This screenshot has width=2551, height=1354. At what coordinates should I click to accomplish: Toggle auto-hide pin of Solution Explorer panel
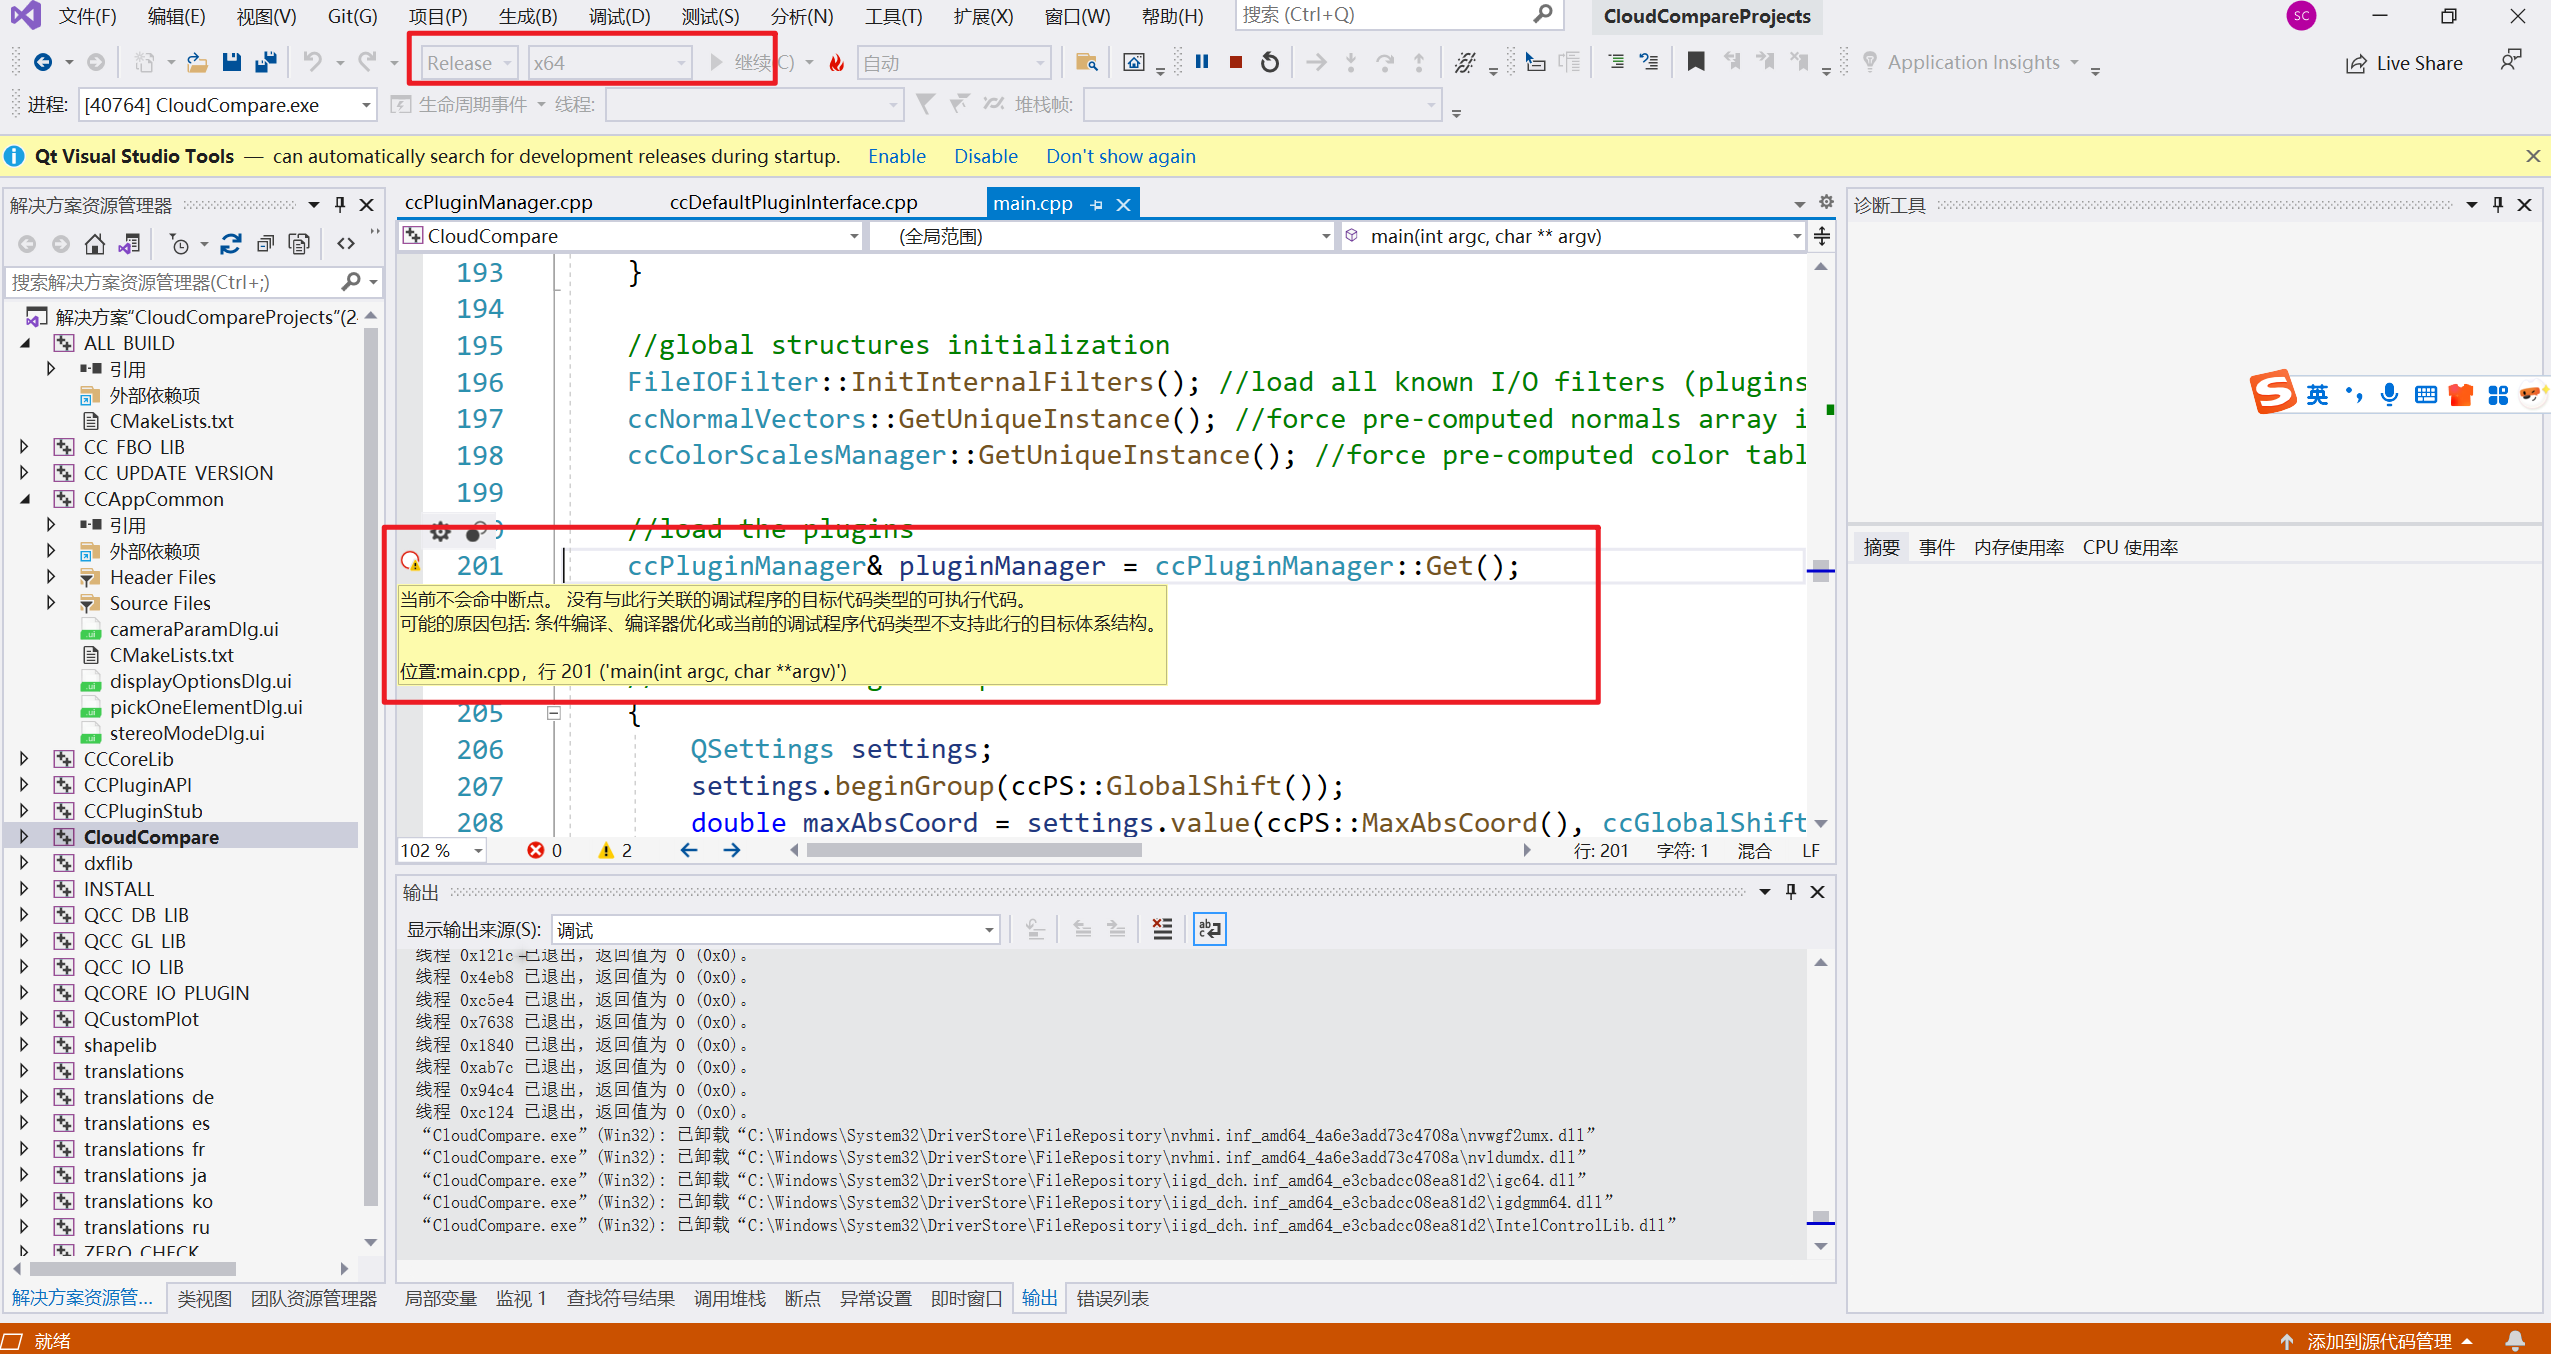[x=340, y=204]
